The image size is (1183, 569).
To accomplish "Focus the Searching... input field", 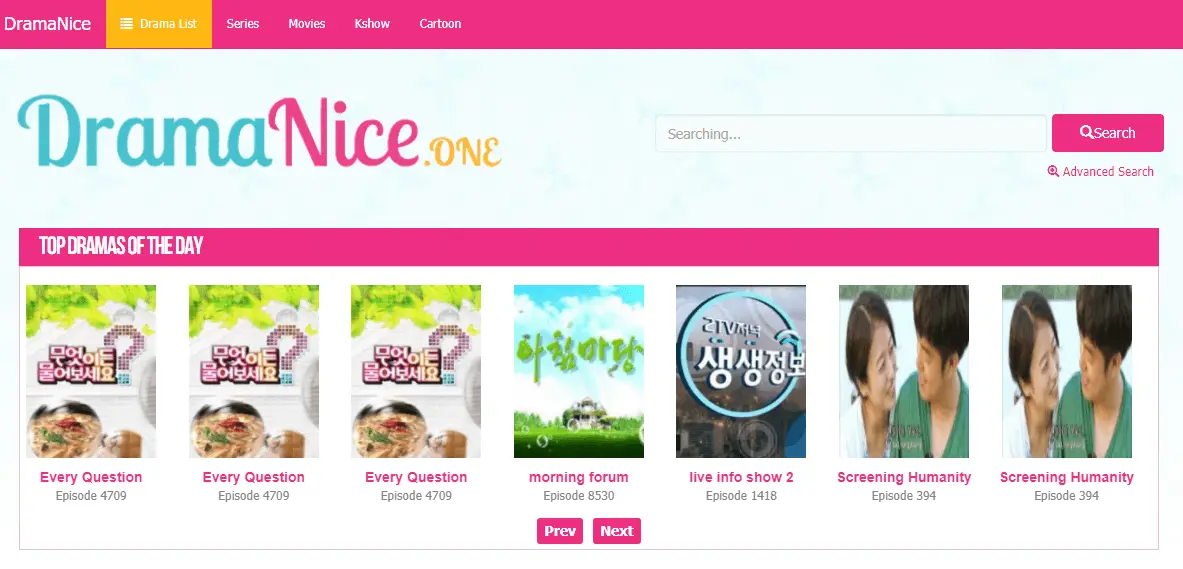I will pos(851,134).
